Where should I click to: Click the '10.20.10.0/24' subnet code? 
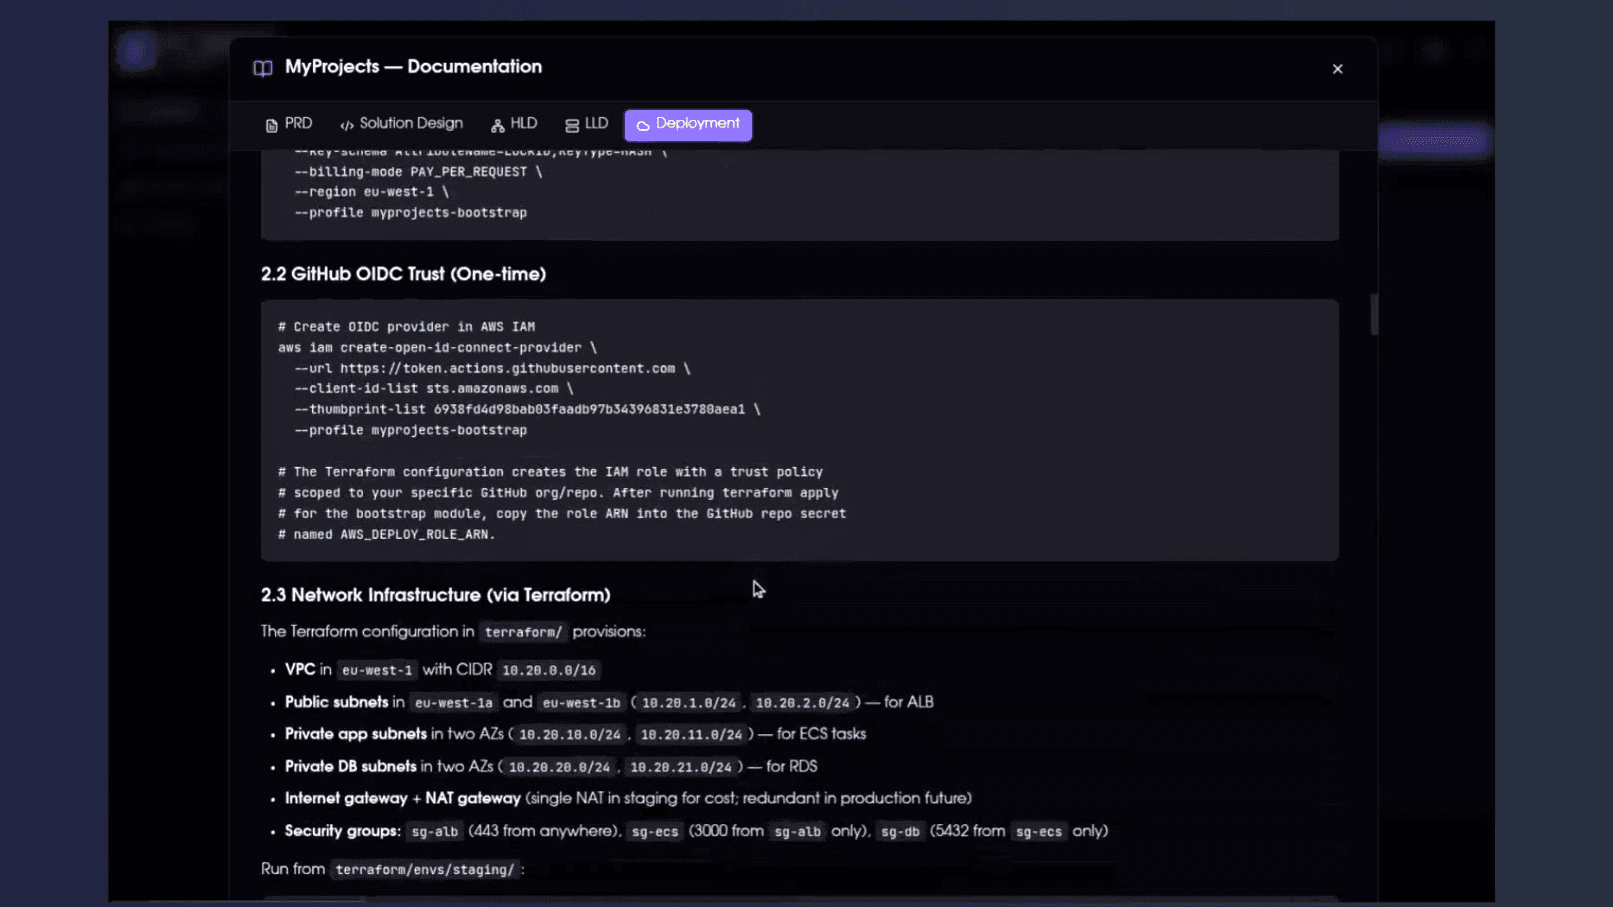[570, 735]
